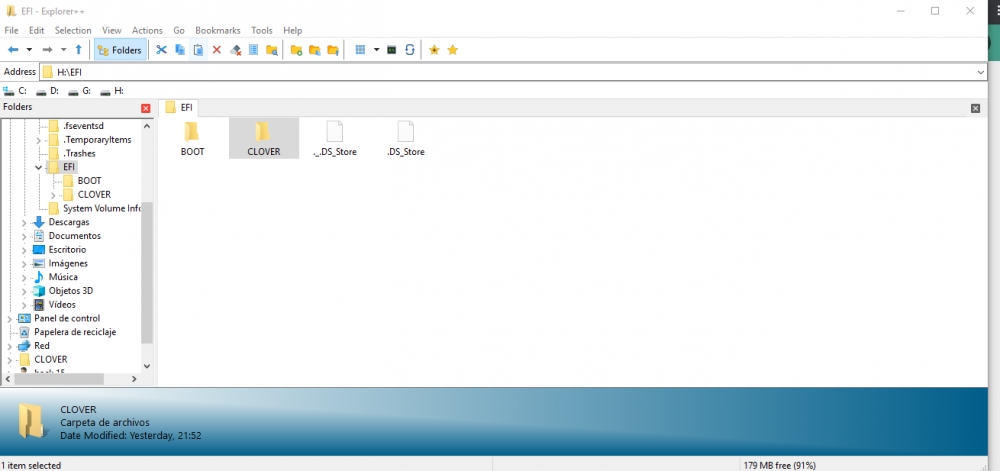Collapse the EFI tree node
Screen dimensions: 1000x471
(x=38, y=168)
